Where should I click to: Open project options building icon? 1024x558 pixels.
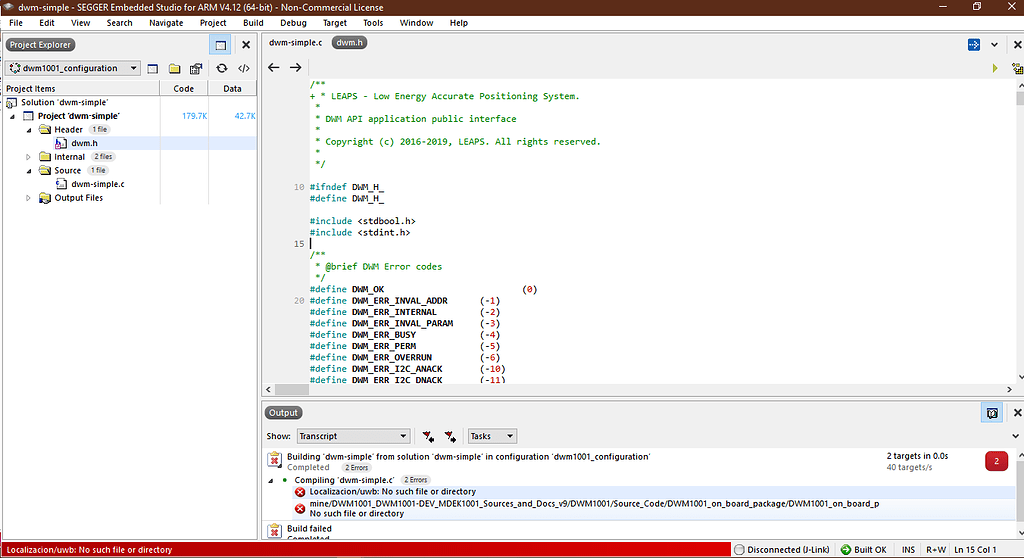coord(196,69)
